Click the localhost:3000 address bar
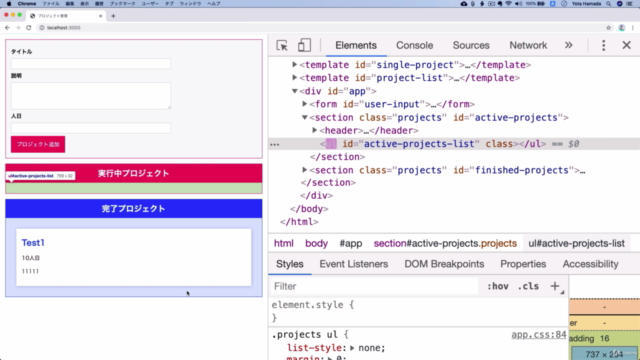640x360 pixels. tap(322, 28)
